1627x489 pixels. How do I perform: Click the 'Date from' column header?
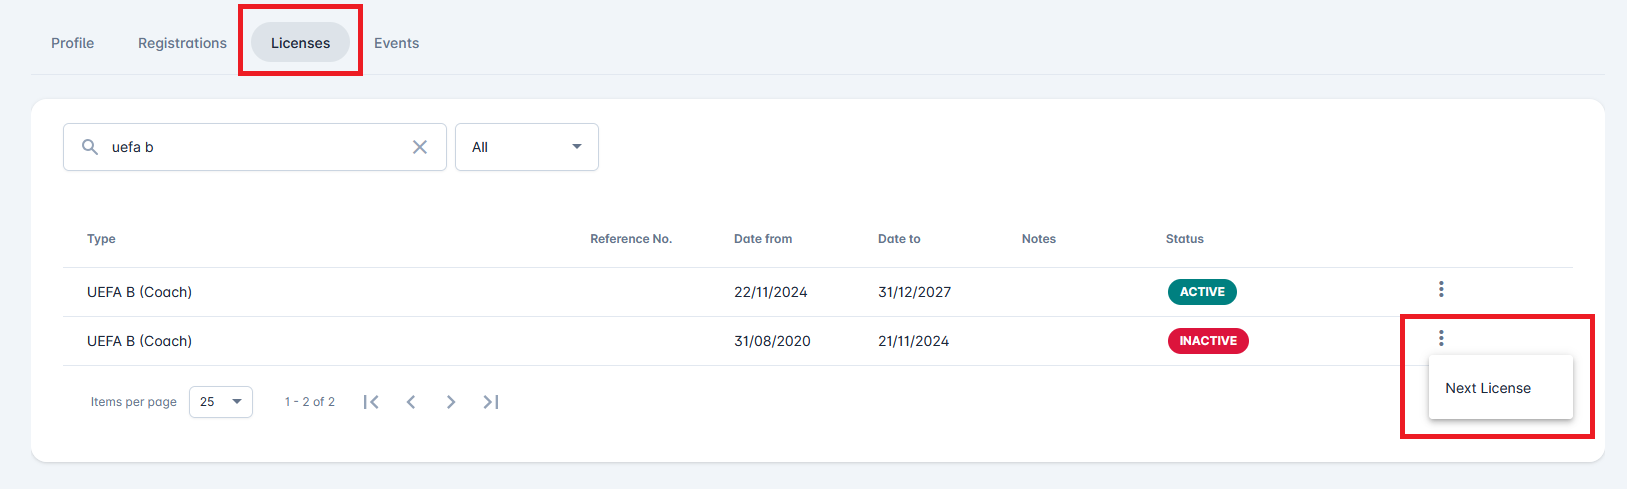tap(763, 239)
